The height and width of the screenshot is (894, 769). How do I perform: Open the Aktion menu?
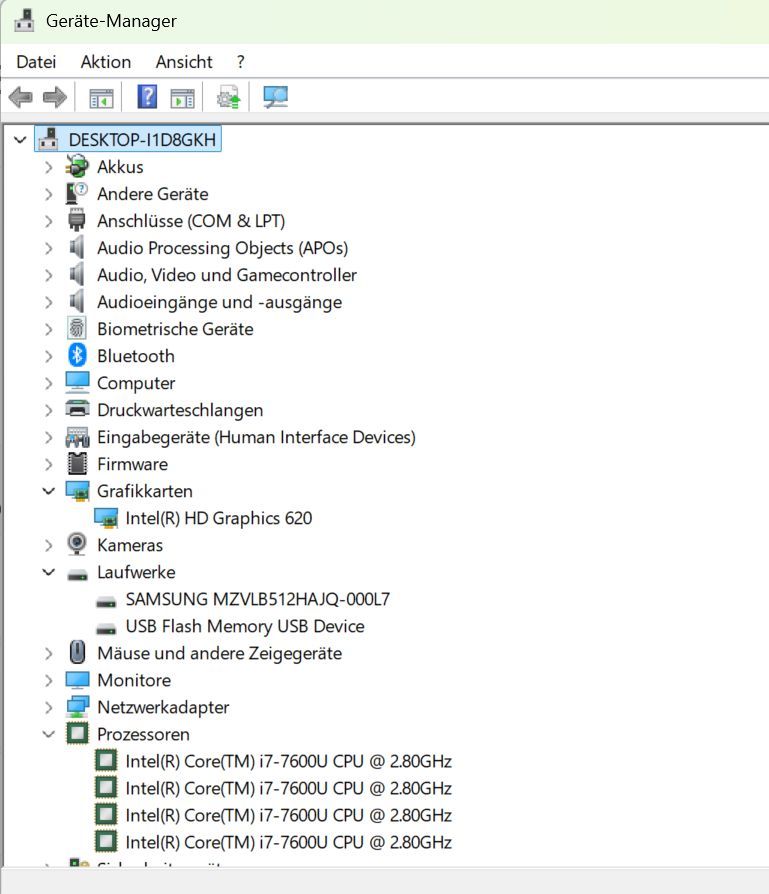point(105,62)
